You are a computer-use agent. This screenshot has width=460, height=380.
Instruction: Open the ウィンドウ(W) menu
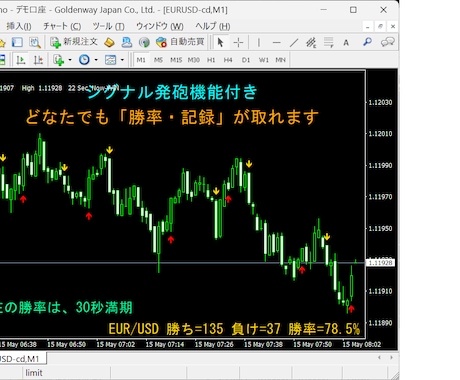coord(160,26)
